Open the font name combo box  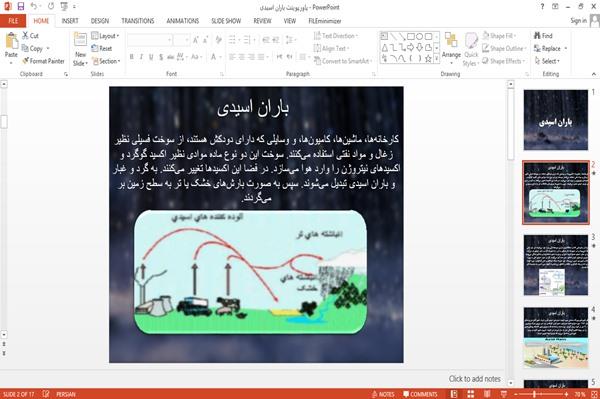coord(150,40)
